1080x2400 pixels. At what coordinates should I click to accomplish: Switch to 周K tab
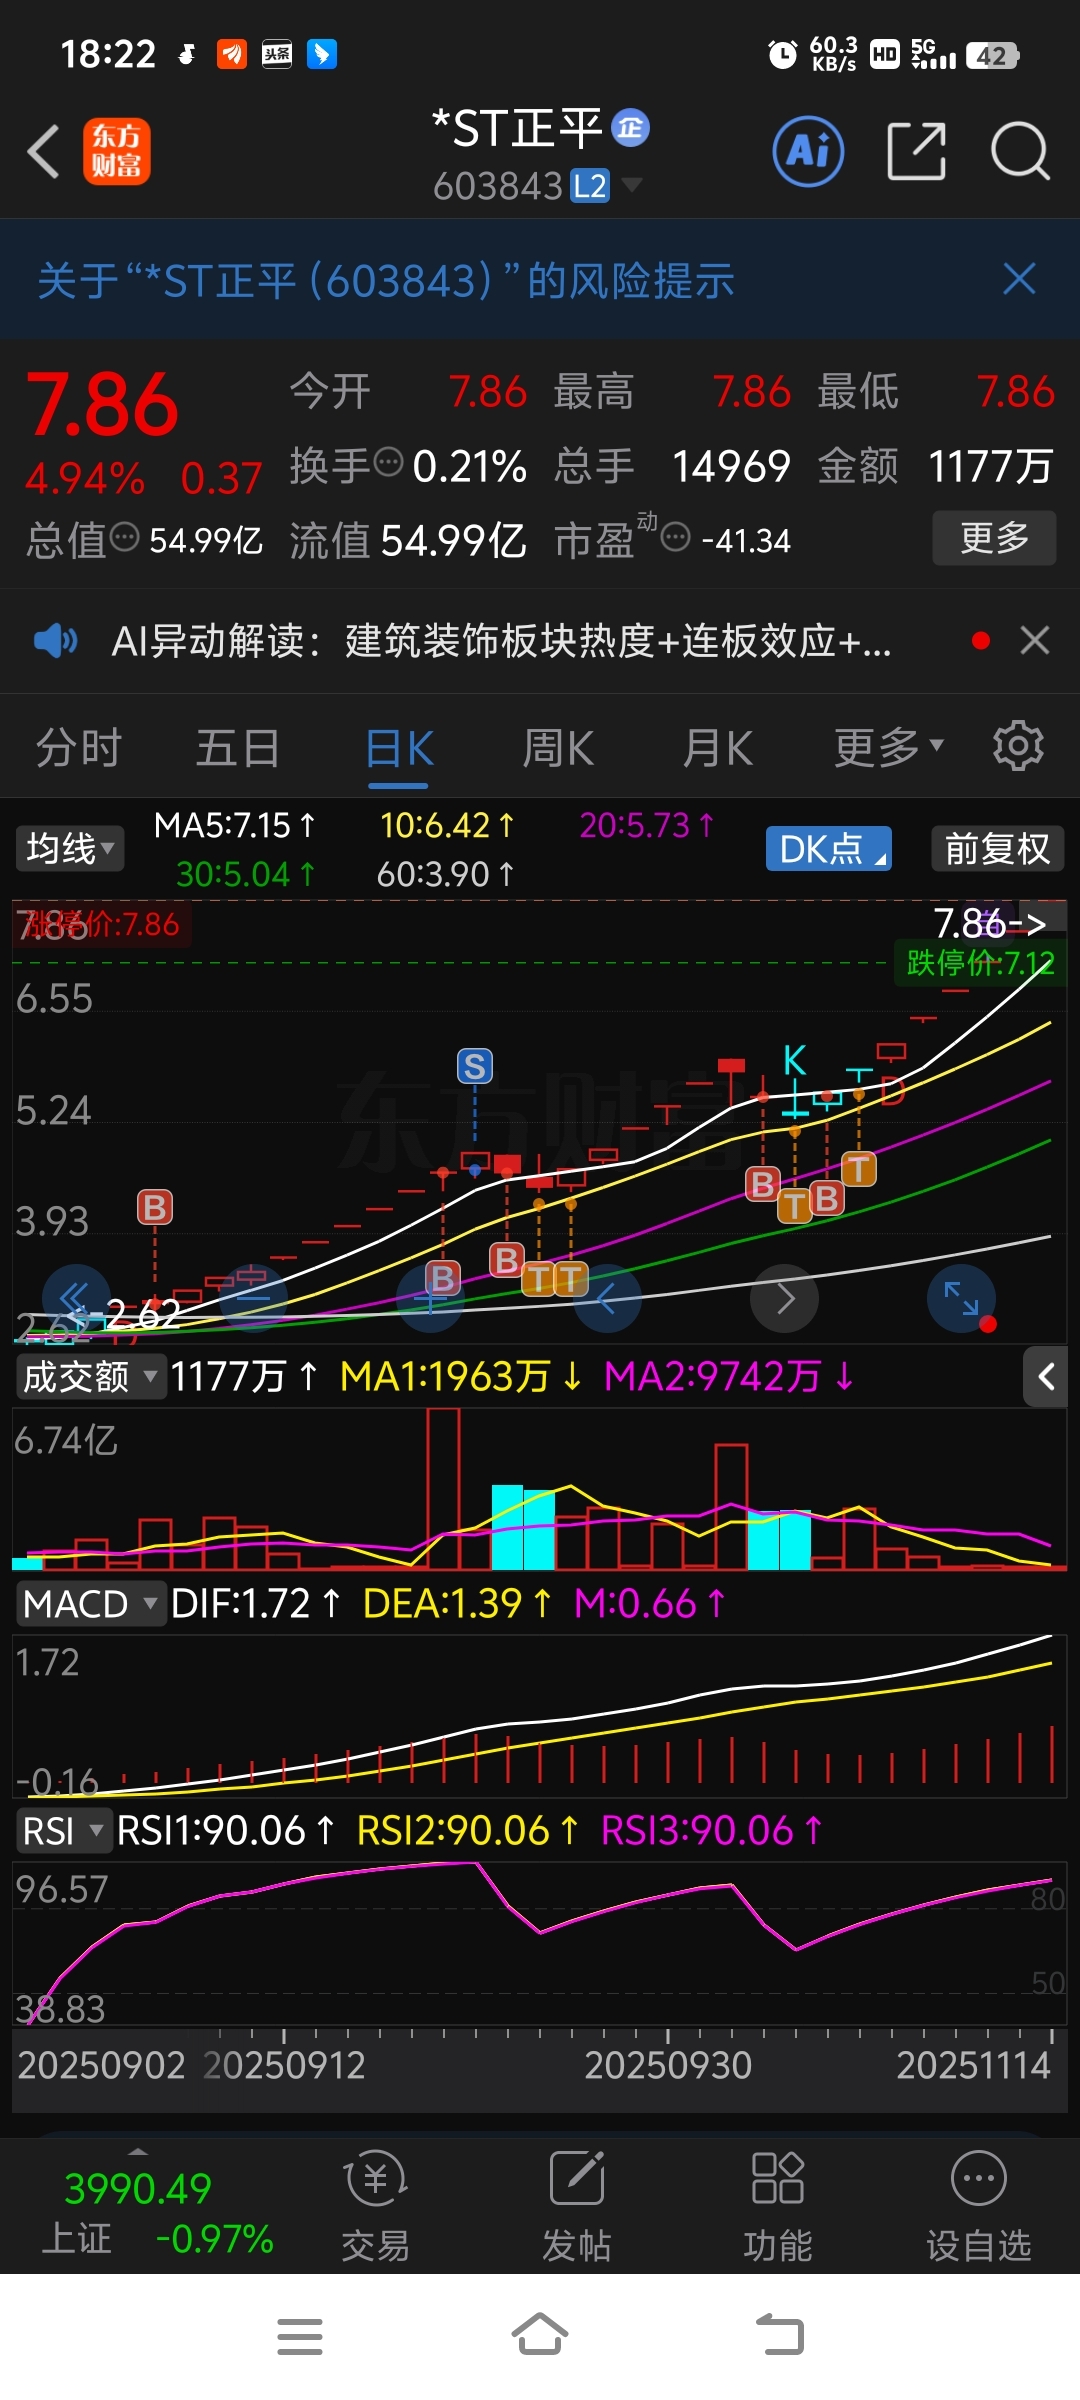pyautogui.click(x=558, y=748)
